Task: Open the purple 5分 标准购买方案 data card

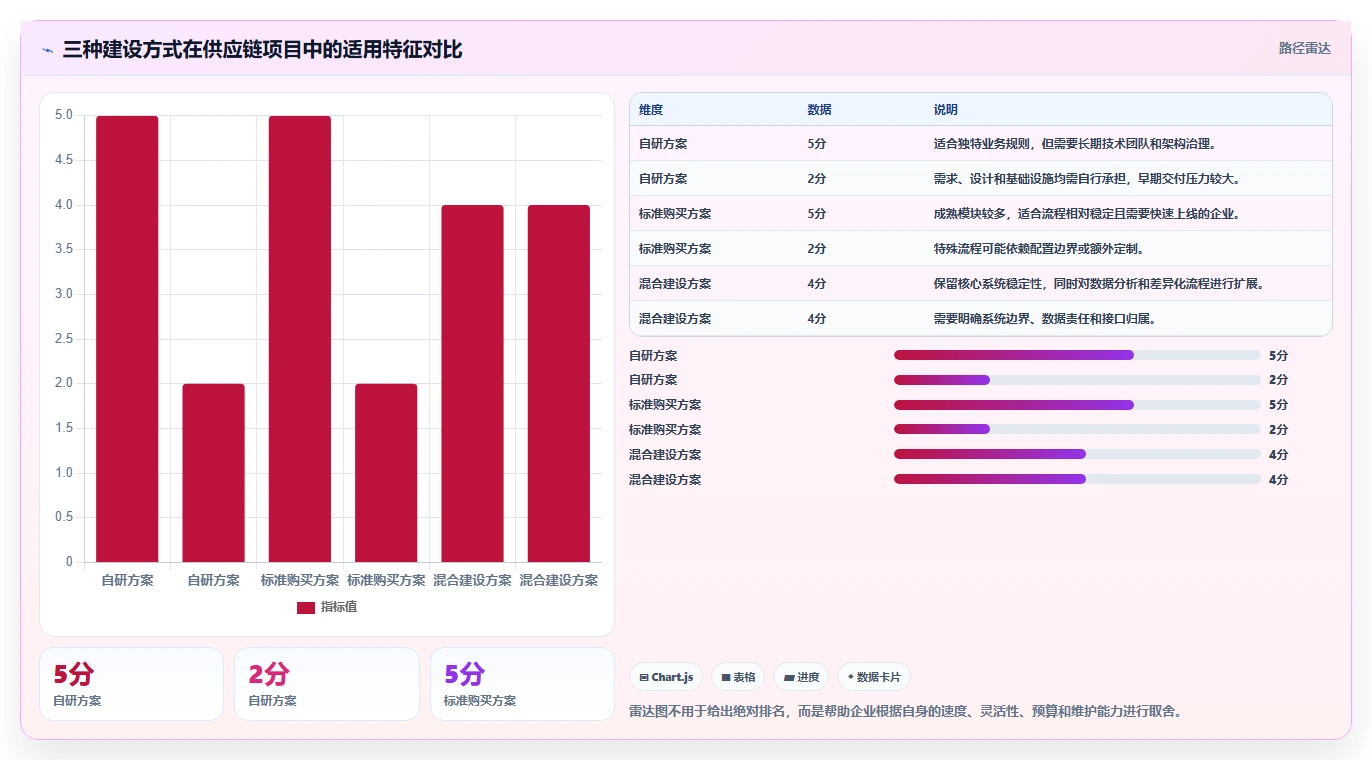Action: [x=522, y=684]
